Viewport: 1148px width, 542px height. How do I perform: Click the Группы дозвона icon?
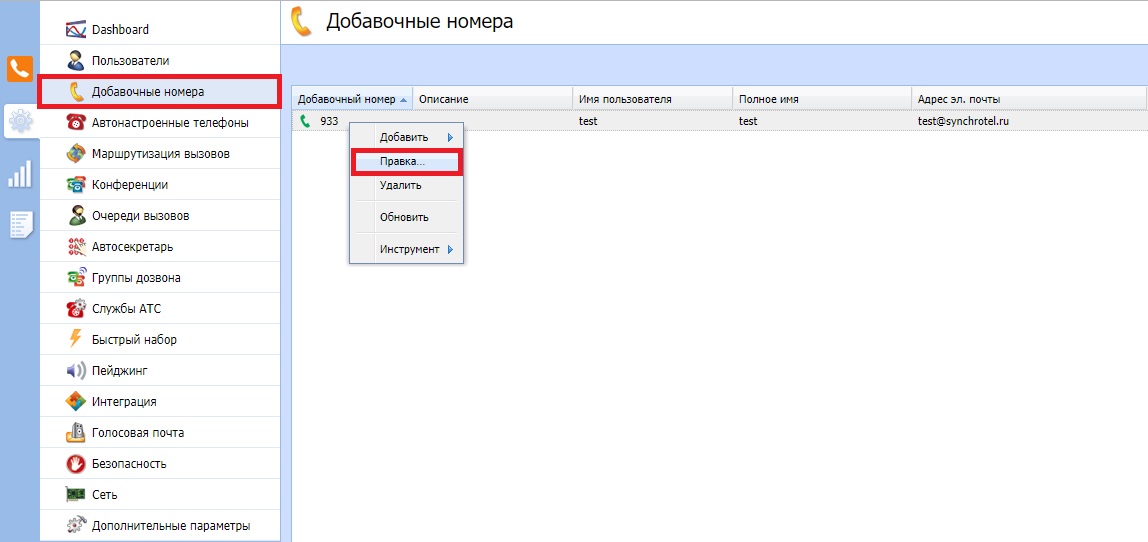coord(76,278)
